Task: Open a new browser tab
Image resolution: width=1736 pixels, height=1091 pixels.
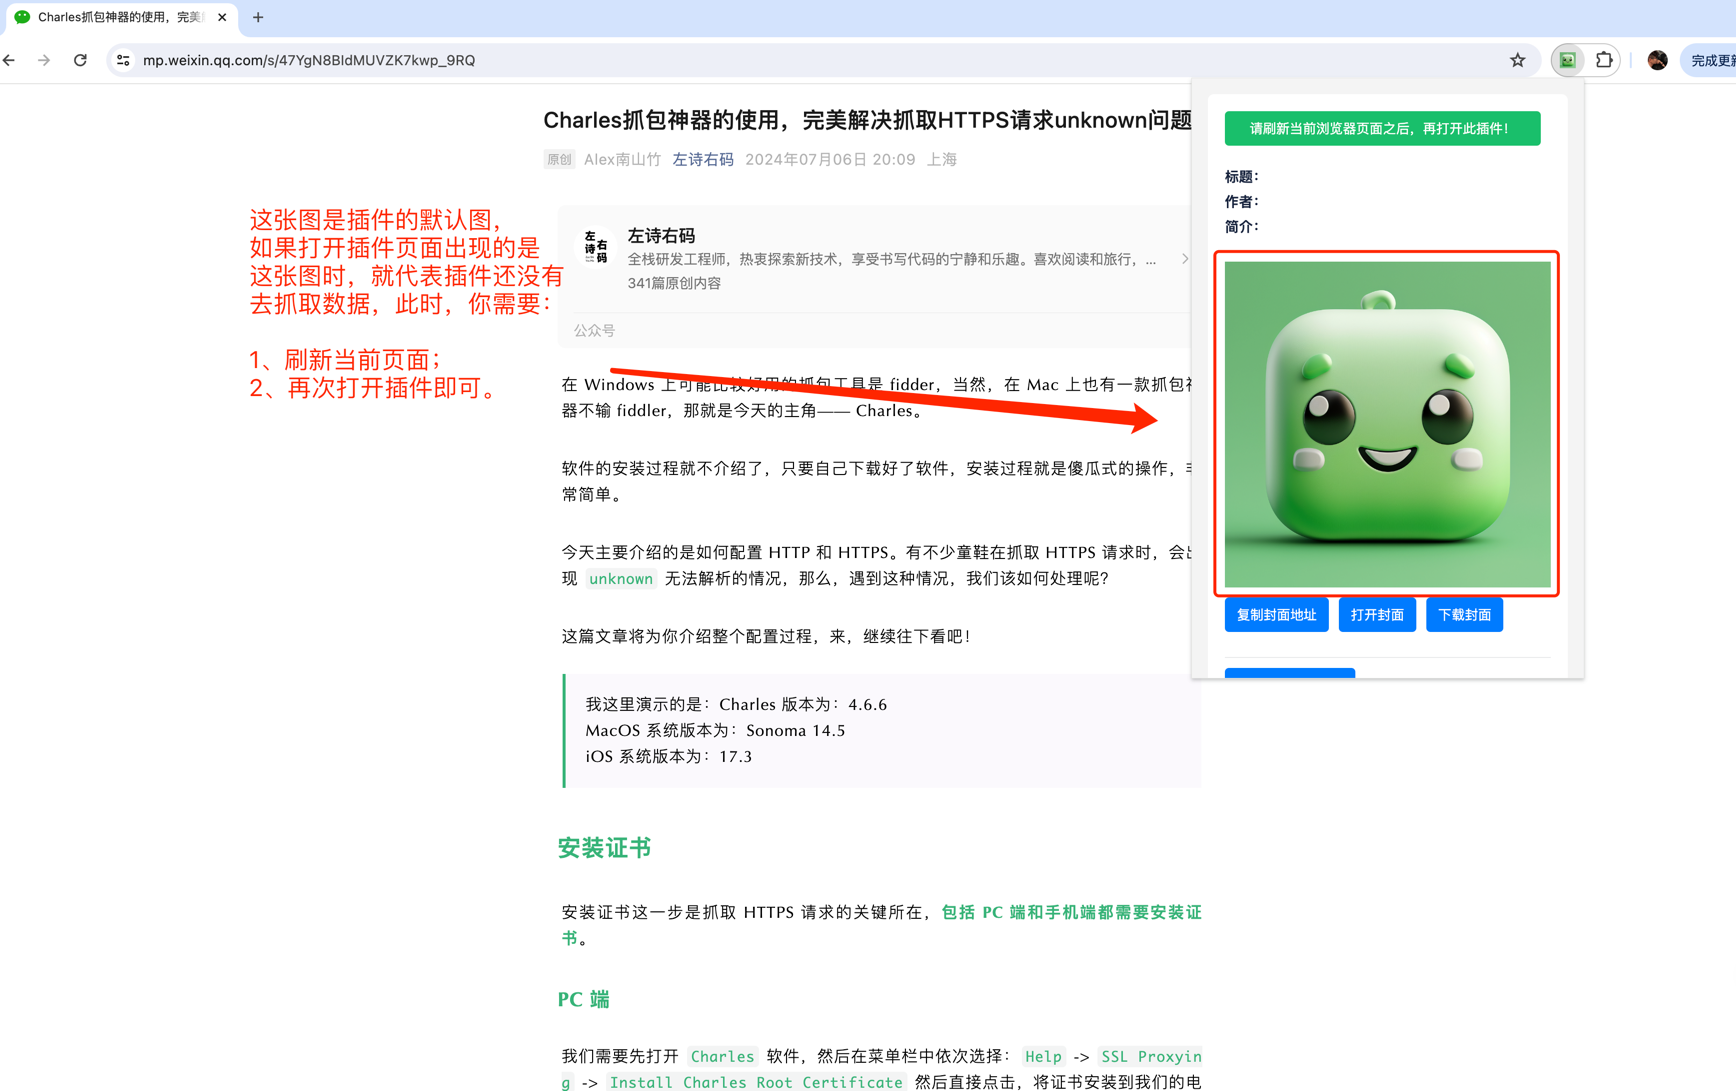Action: point(258,17)
